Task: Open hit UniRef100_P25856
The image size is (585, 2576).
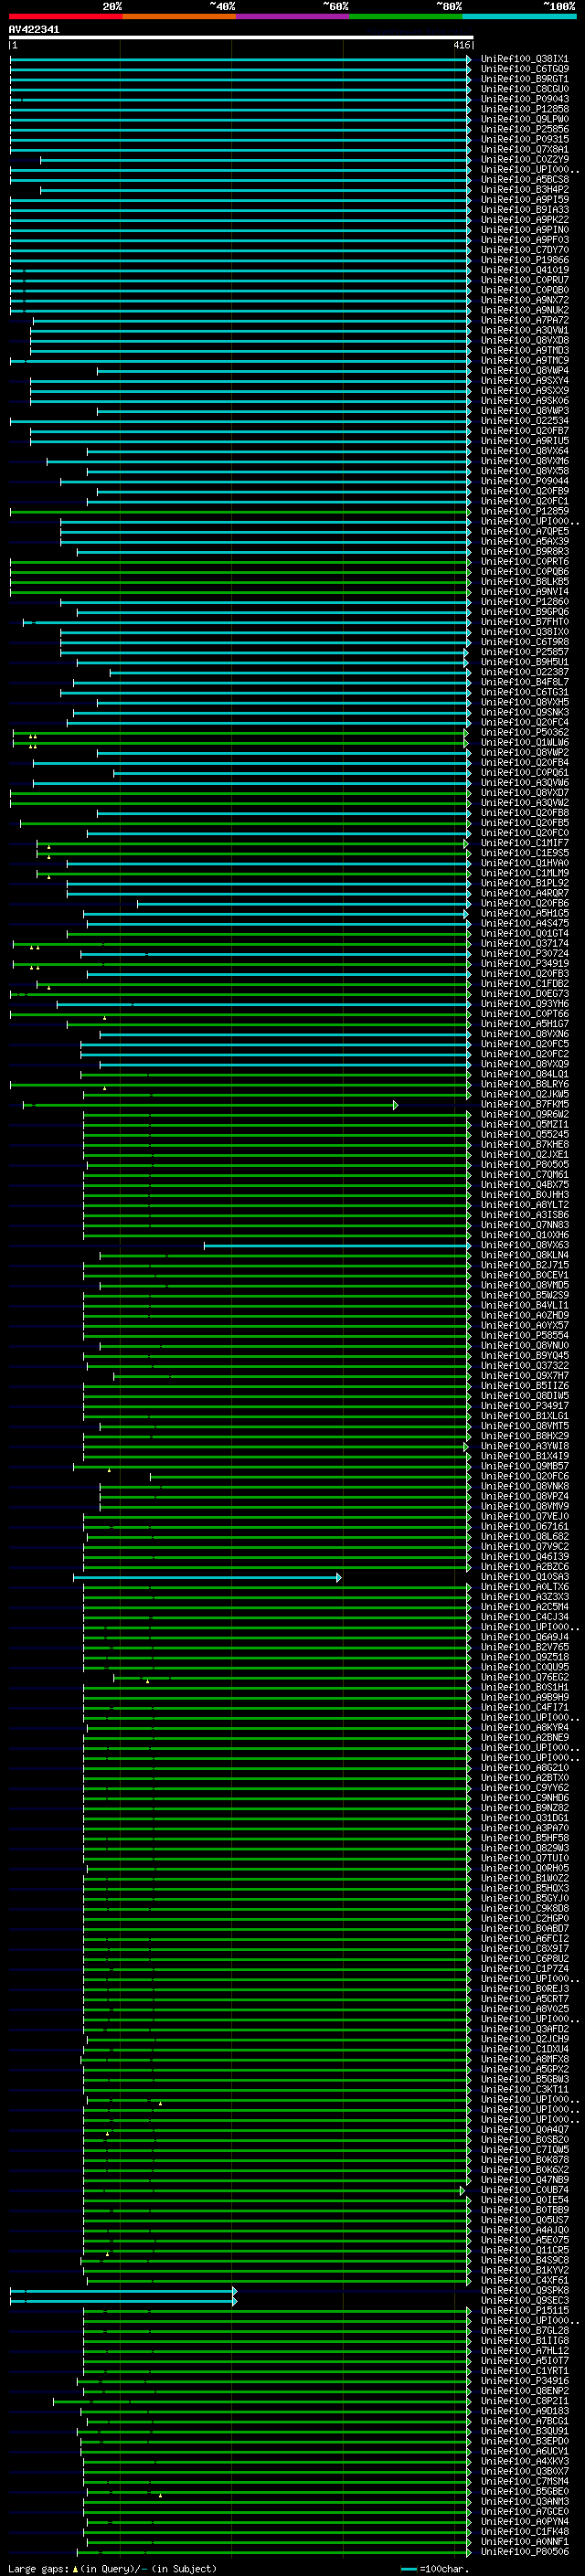Action: [525, 129]
